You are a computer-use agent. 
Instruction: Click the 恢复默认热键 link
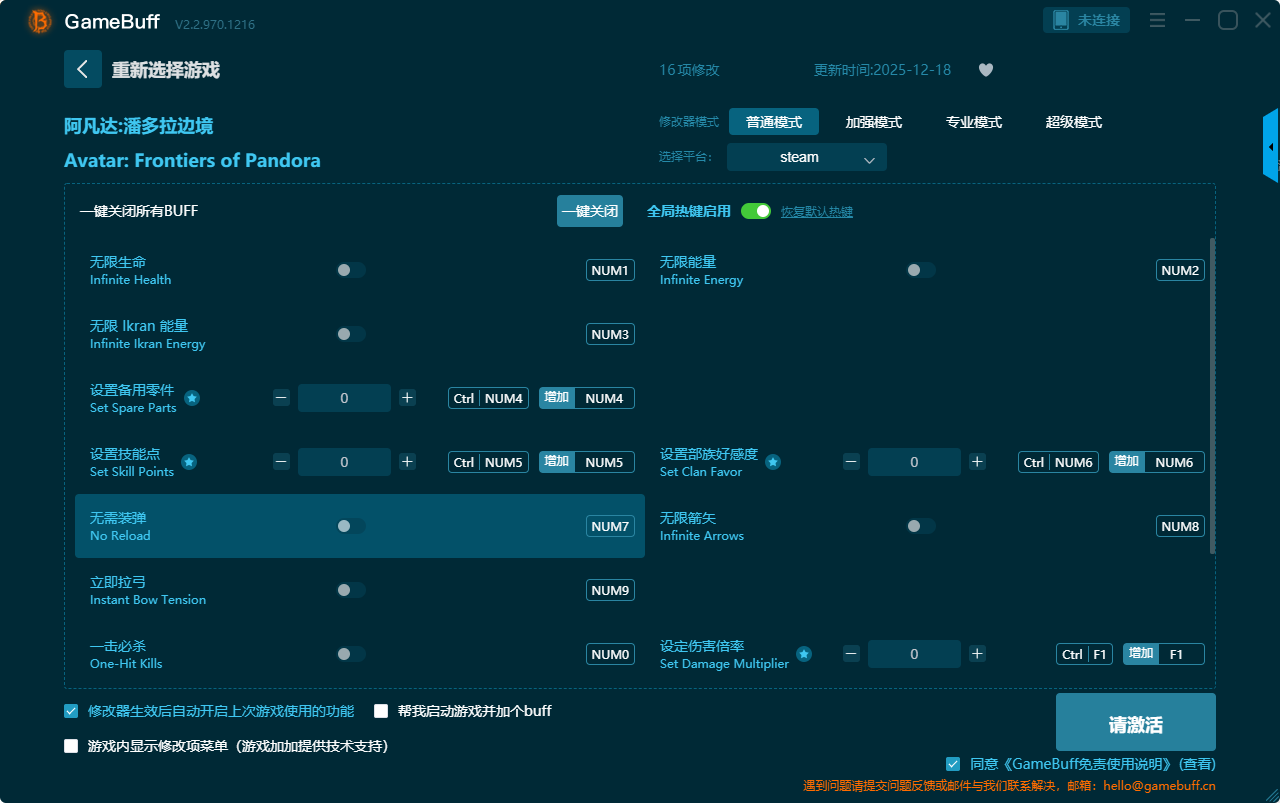click(x=816, y=212)
